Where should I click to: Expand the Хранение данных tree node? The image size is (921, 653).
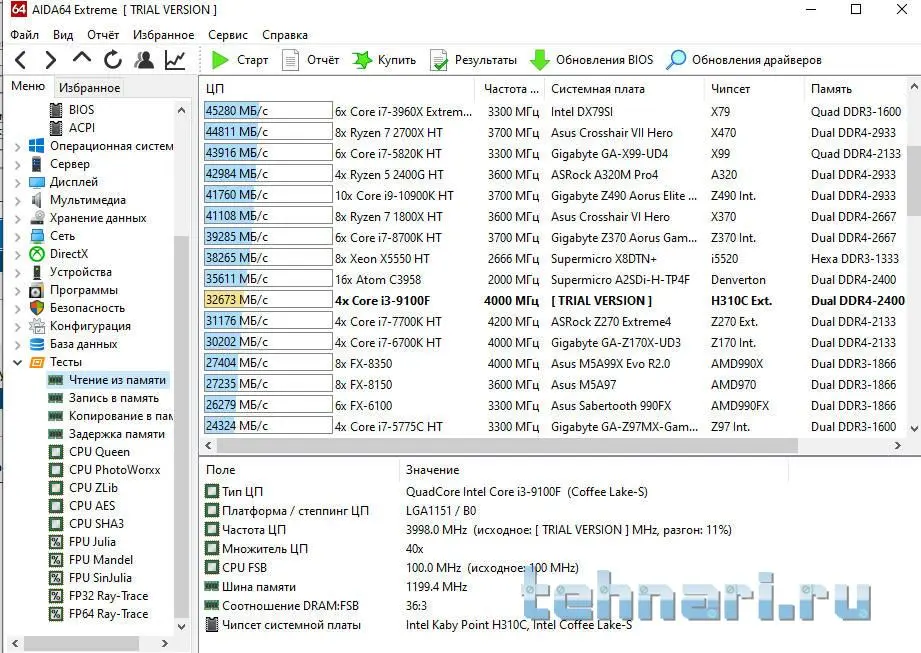[18, 218]
